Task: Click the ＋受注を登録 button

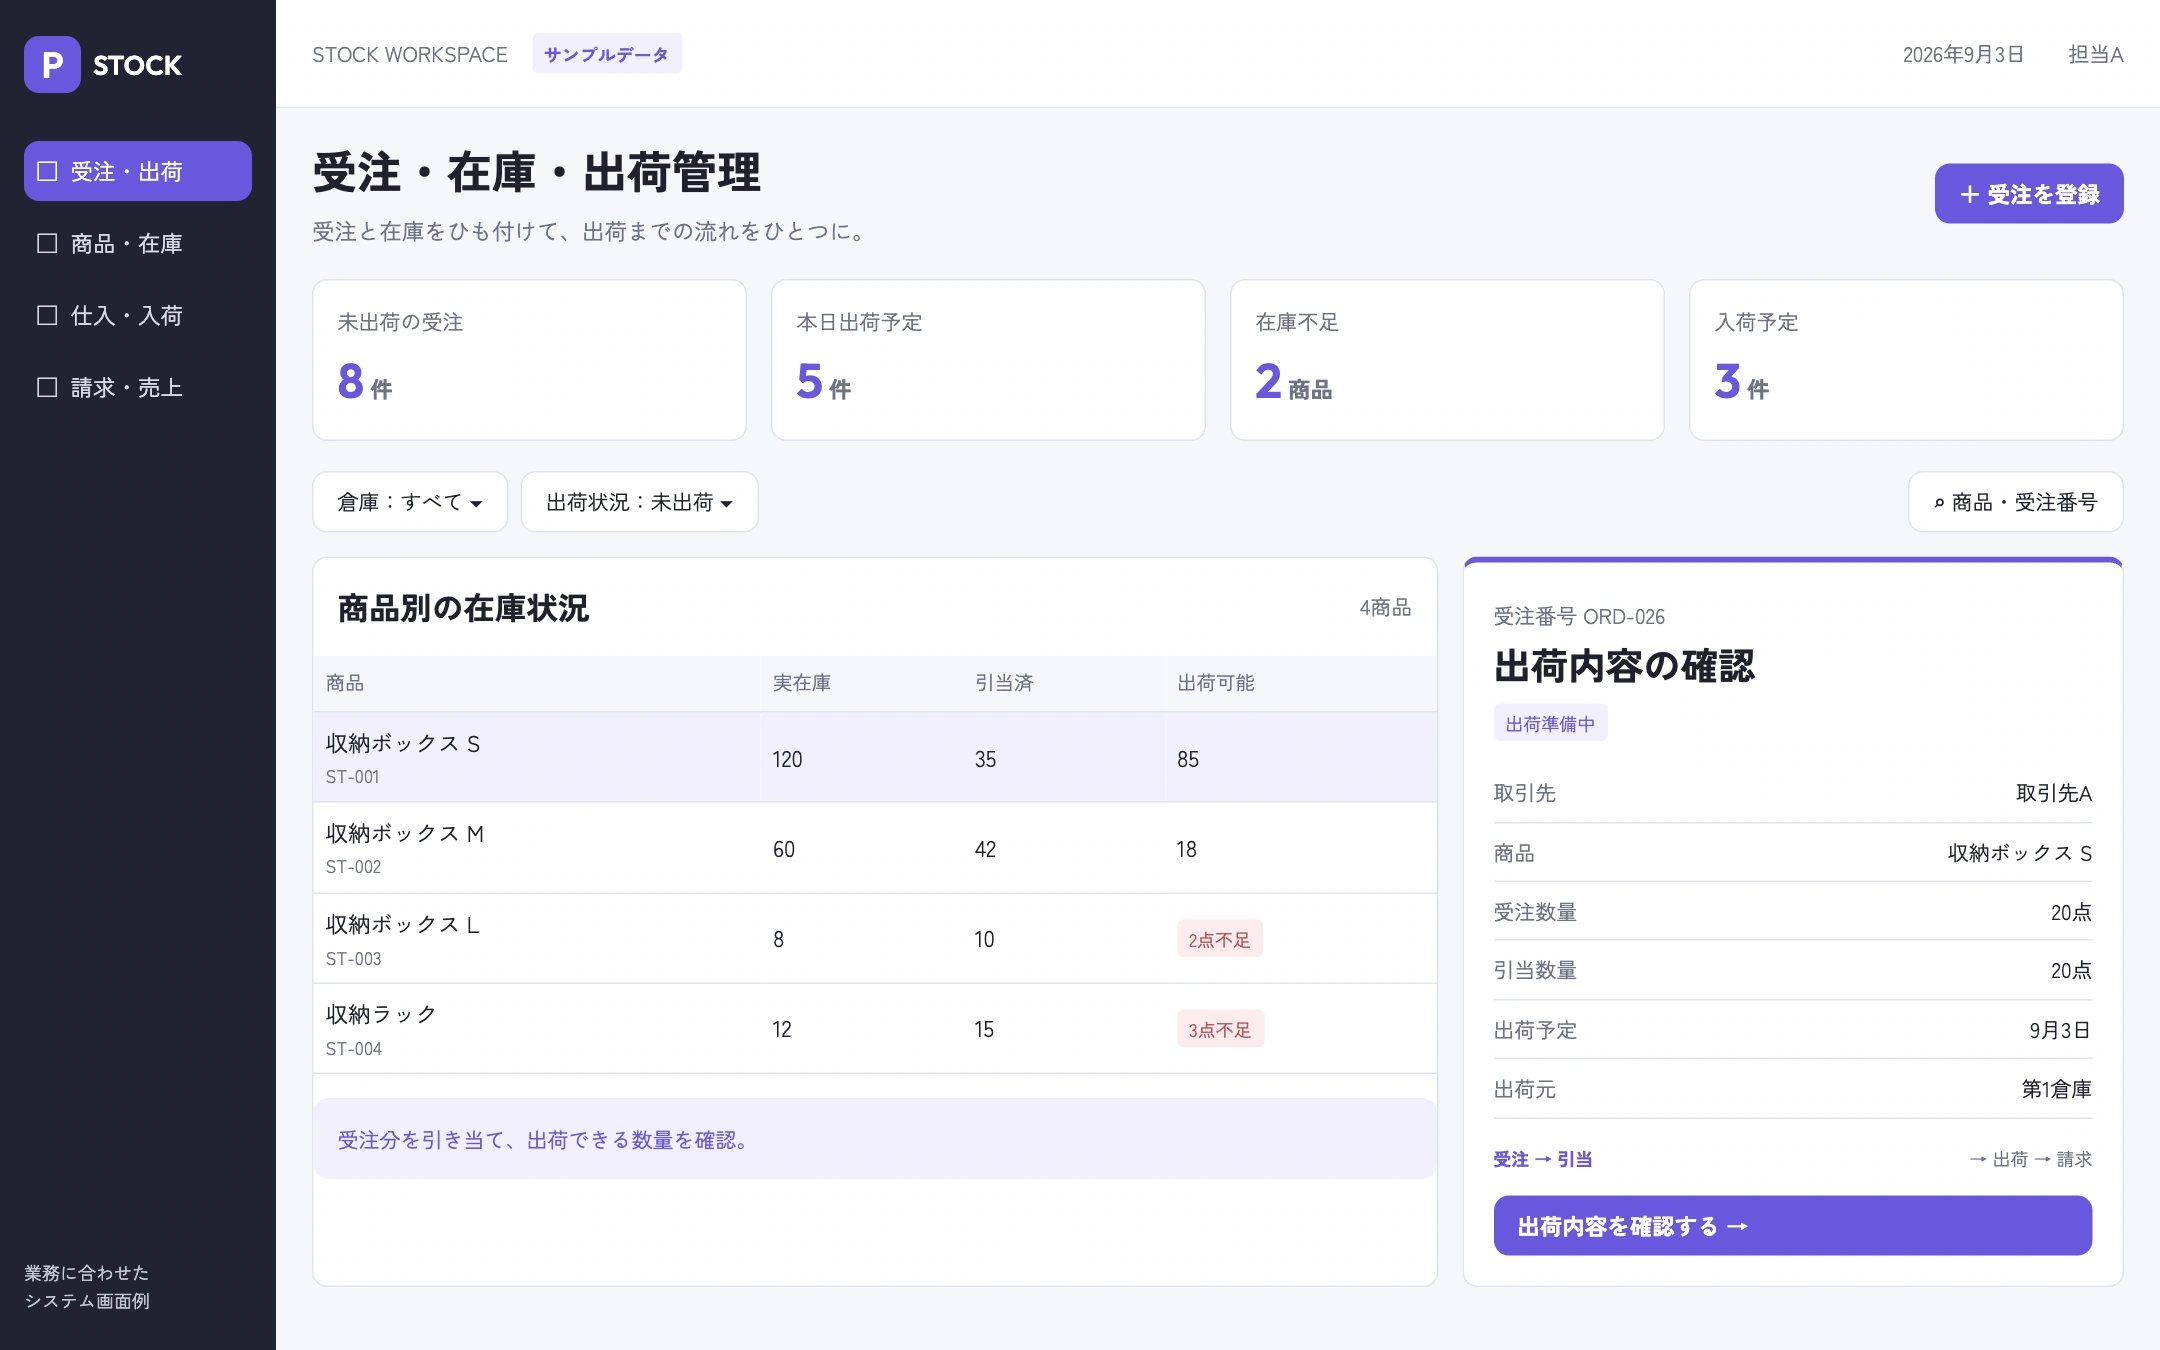Action: [2029, 194]
